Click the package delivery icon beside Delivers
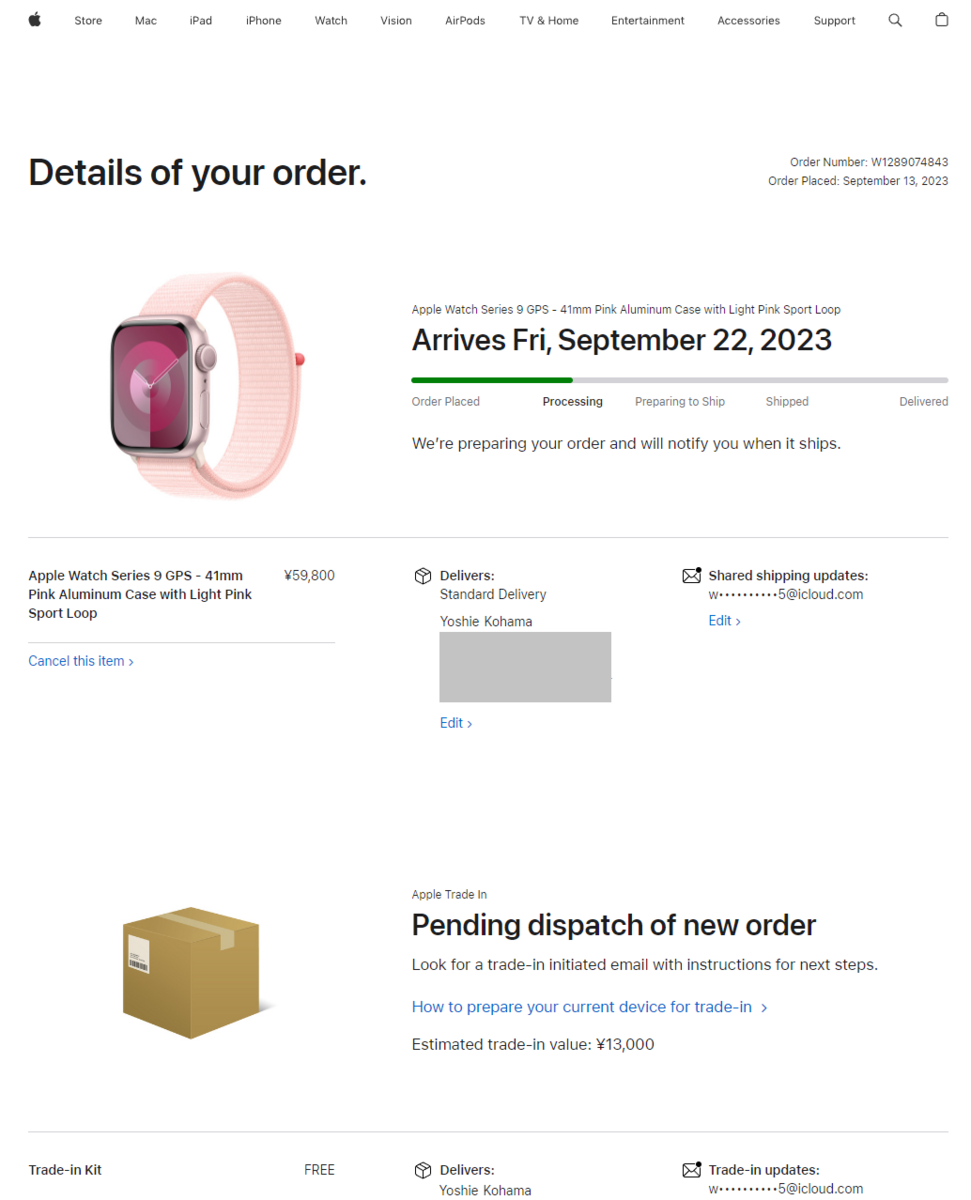The height and width of the screenshot is (1200, 971). pyautogui.click(x=423, y=575)
